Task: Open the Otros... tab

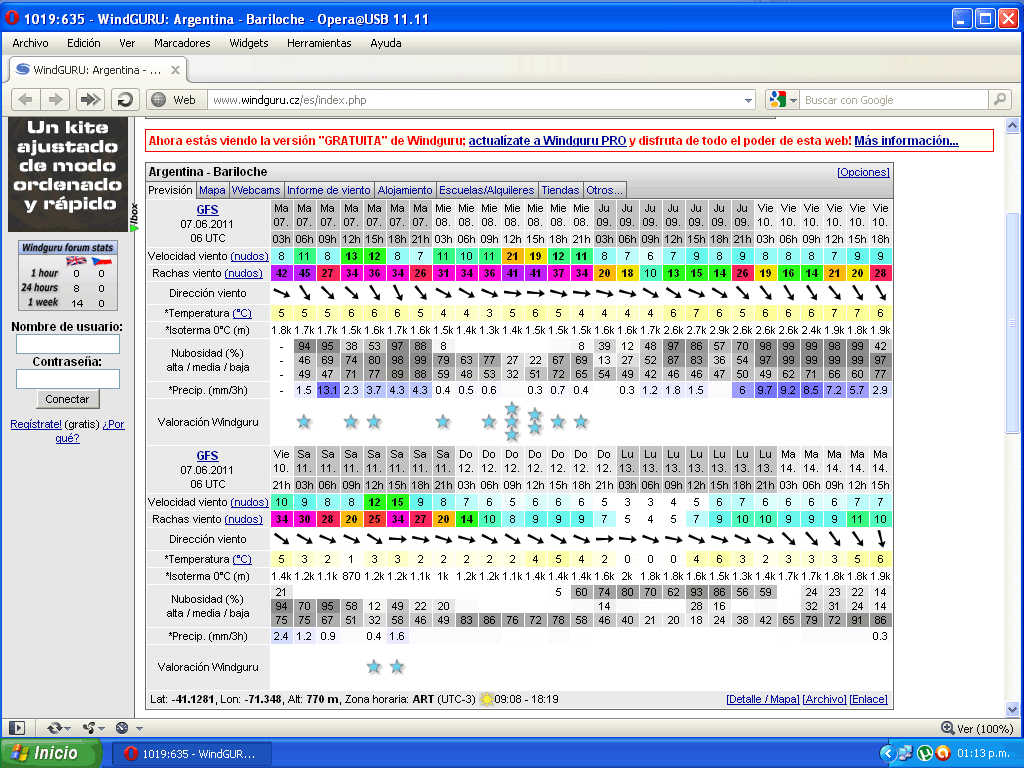Action: tap(604, 190)
